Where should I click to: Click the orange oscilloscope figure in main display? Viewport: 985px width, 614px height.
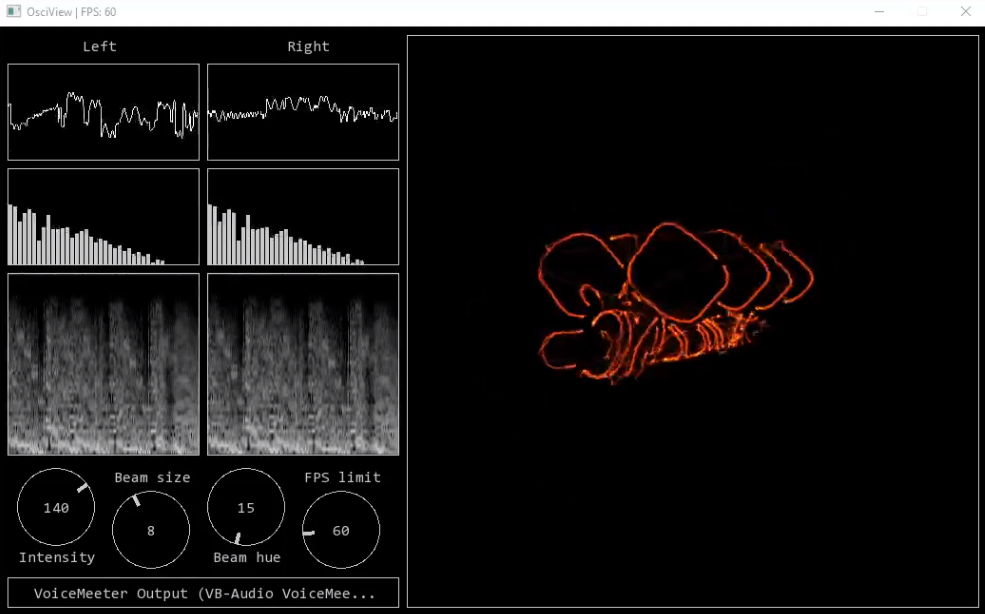pos(675,302)
